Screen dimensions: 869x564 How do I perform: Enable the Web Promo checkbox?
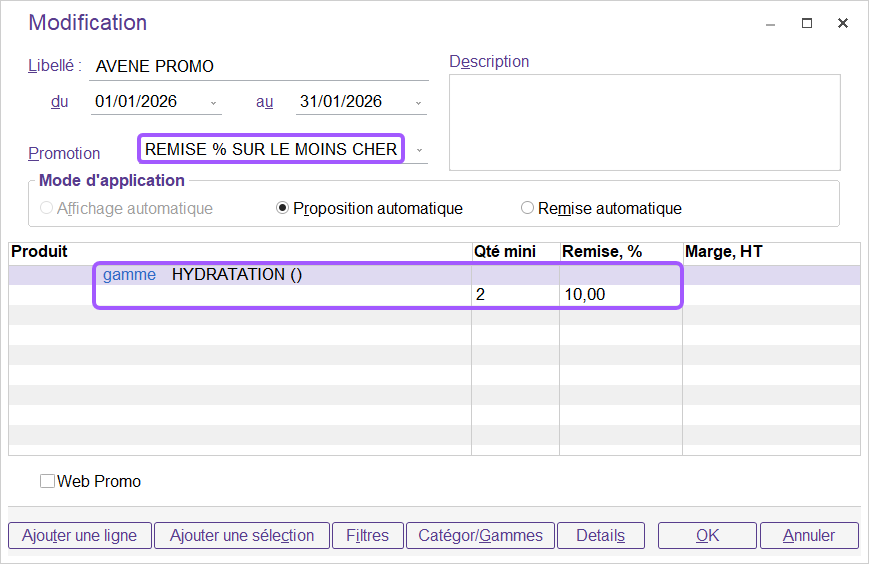(x=47, y=481)
